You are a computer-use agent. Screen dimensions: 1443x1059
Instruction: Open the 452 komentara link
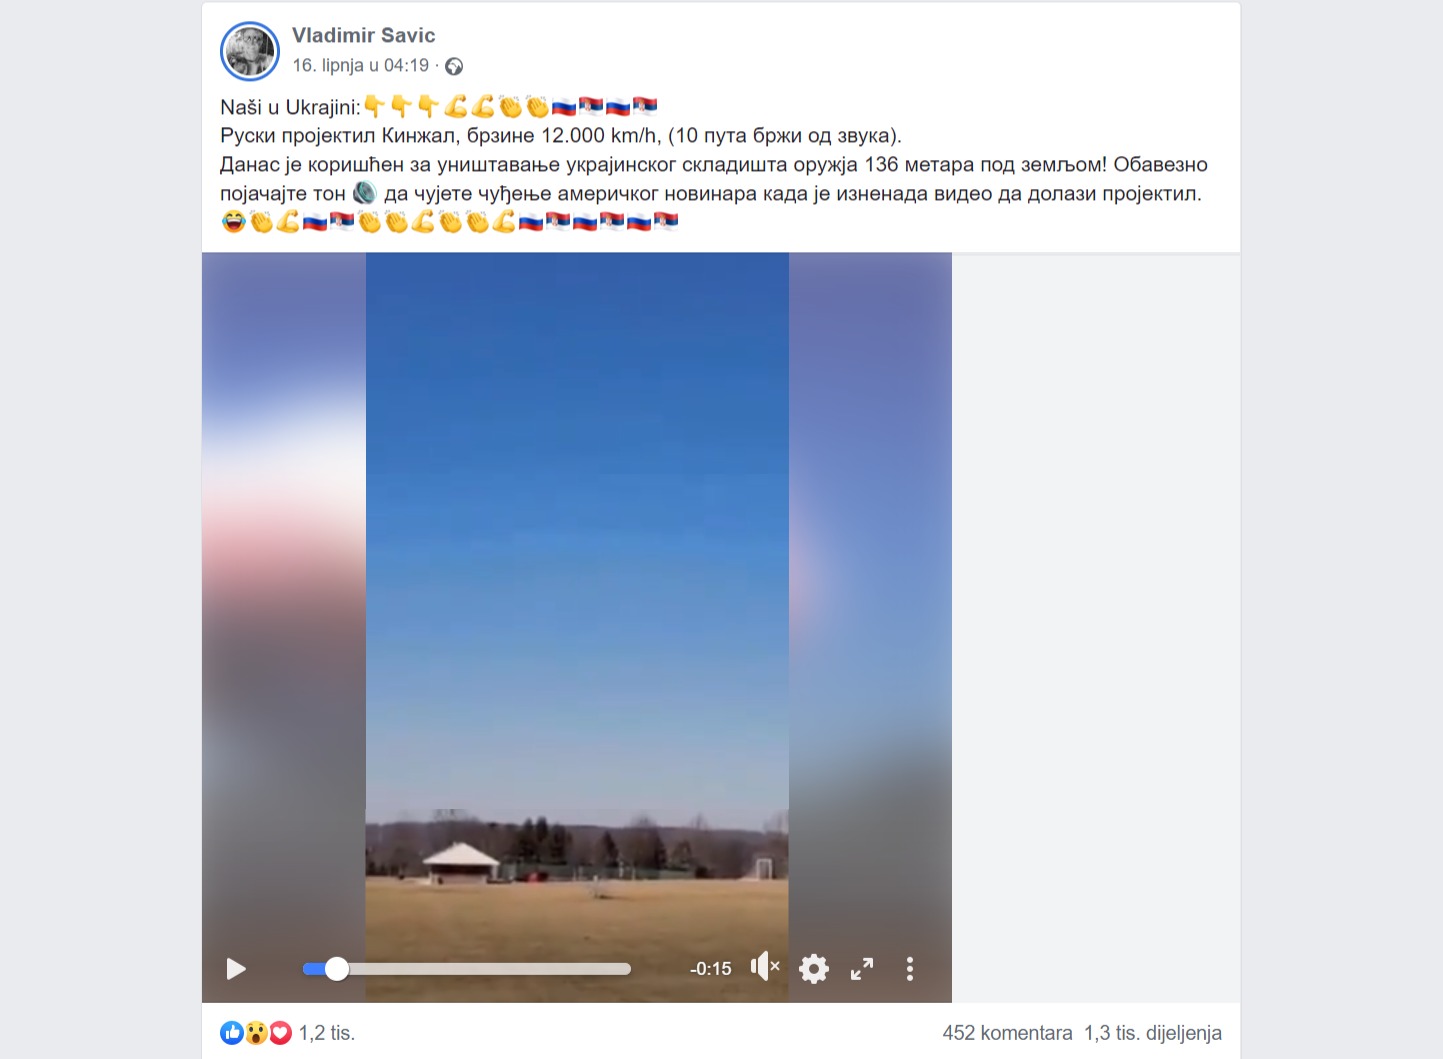click(x=1007, y=1033)
